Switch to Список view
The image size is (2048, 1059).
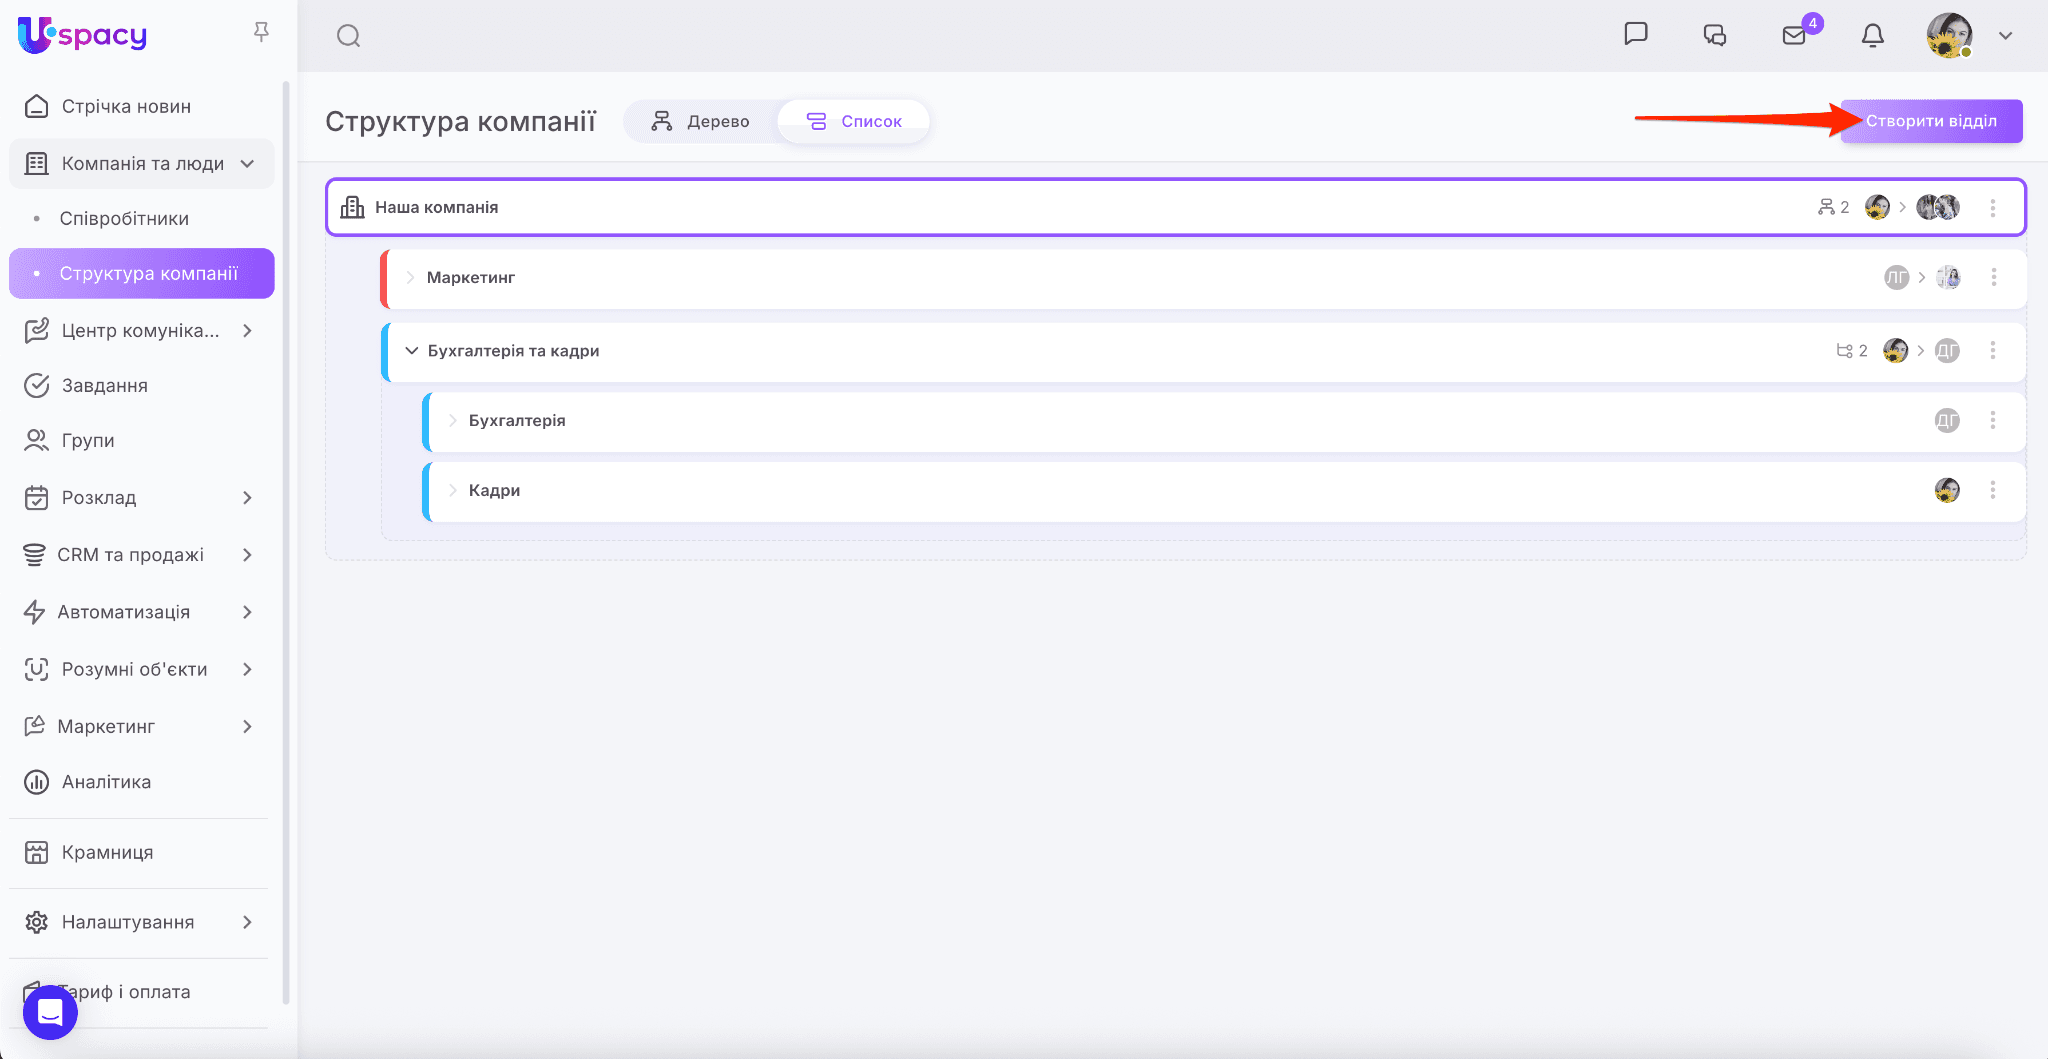pyautogui.click(x=854, y=121)
